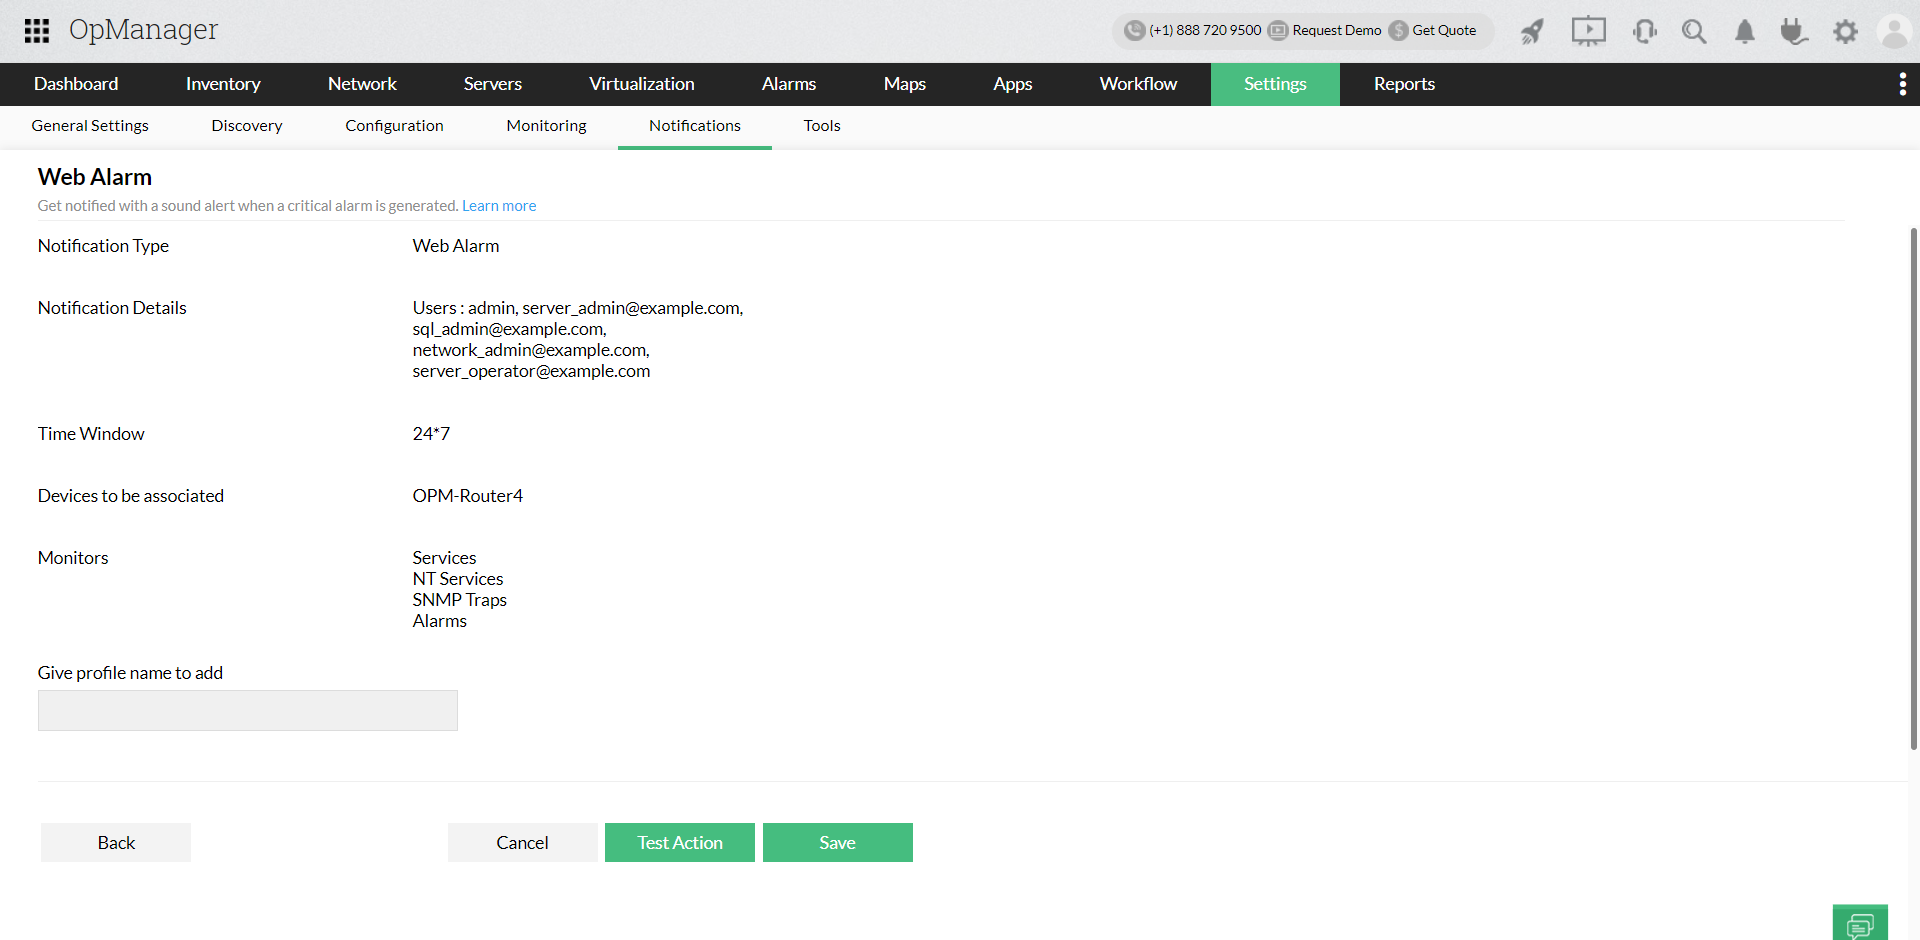The image size is (1920, 940).
Task: Click 'network_admin@example.com,' in notification details
Action: pos(531,350)
